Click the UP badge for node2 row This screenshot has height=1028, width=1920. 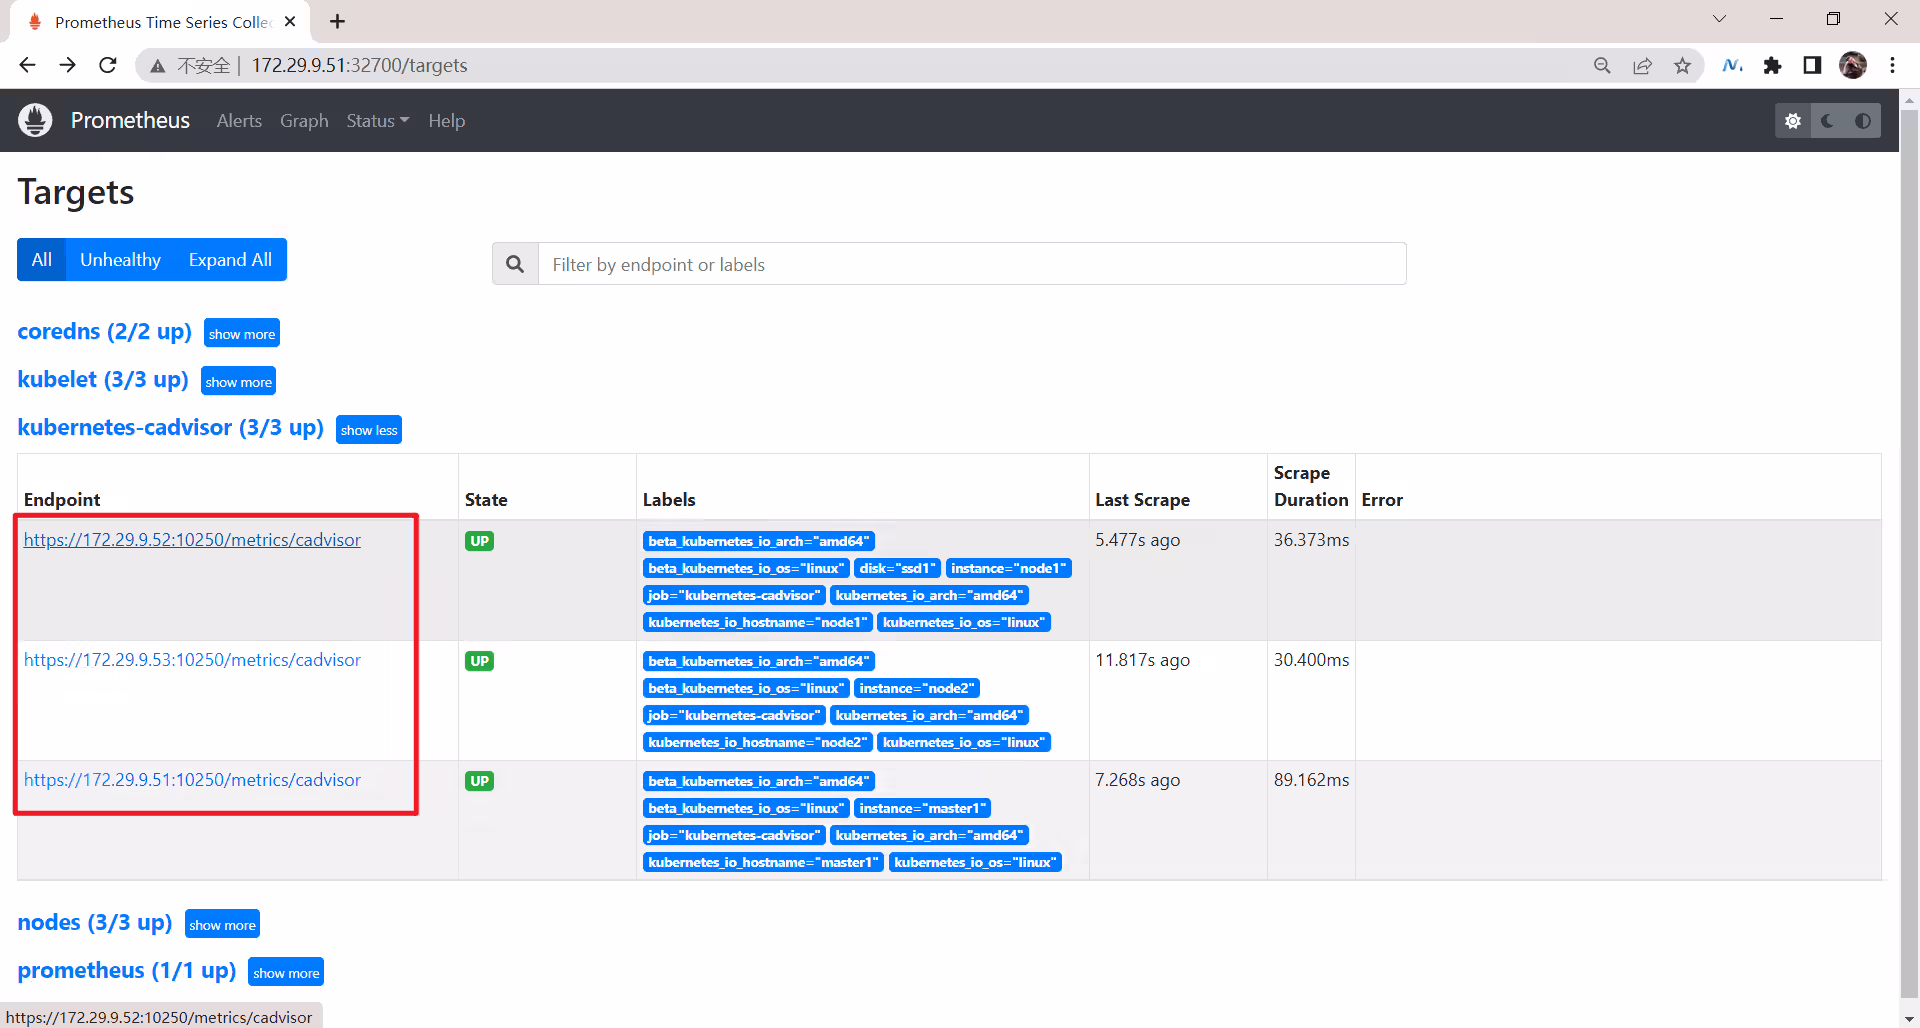[479, 661]
